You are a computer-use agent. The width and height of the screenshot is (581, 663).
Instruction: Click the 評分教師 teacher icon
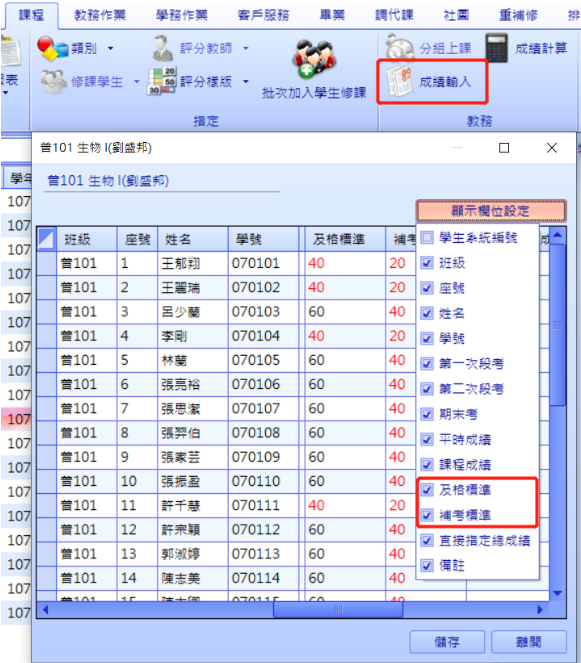click(162, 48)
